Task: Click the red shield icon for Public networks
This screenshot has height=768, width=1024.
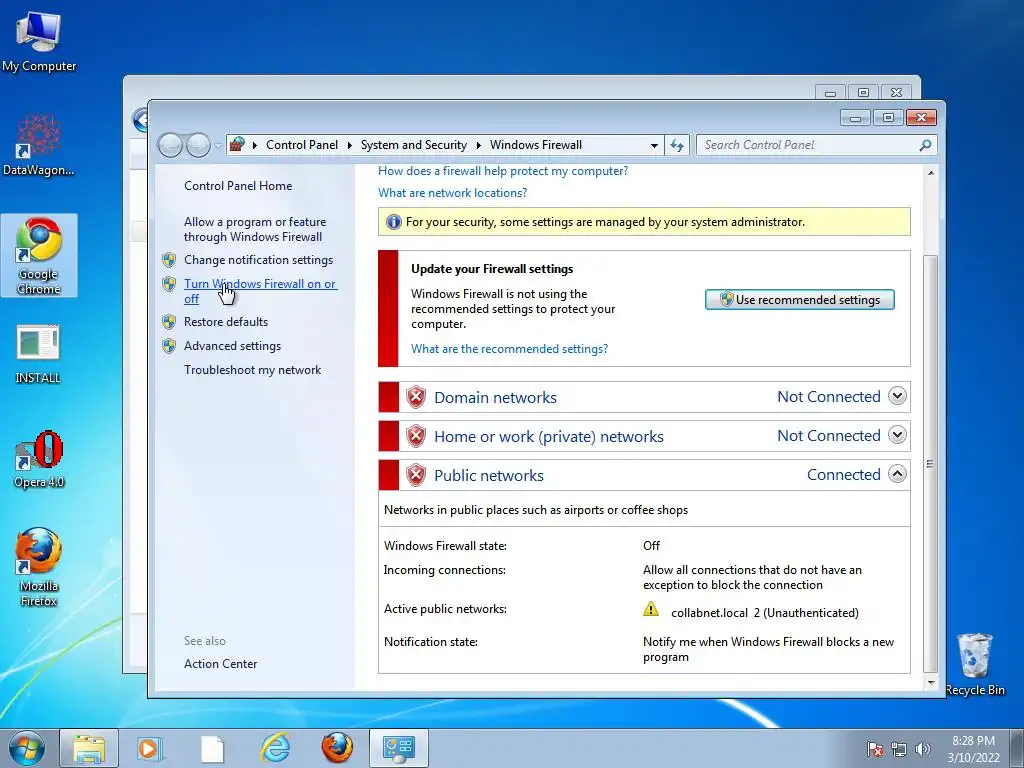Action: click(x=416, y=475)
